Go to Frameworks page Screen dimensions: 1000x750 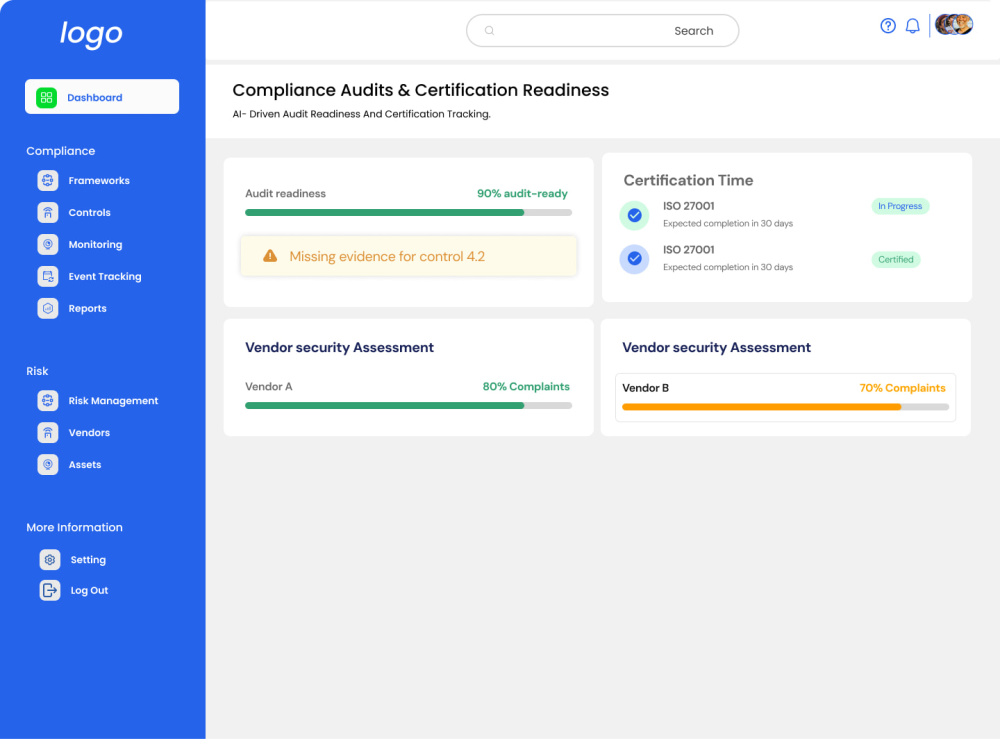(x=99, y=180)
